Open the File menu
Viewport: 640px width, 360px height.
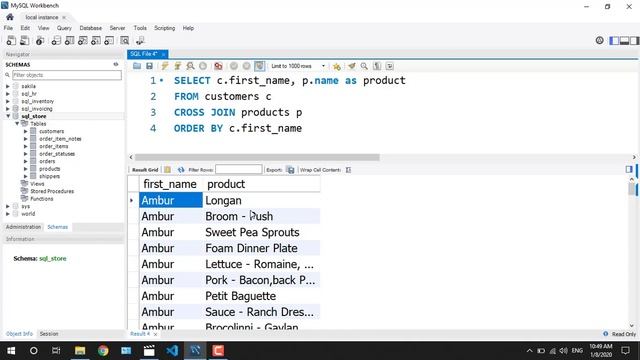pyautogui.click(x=8, y=28)
